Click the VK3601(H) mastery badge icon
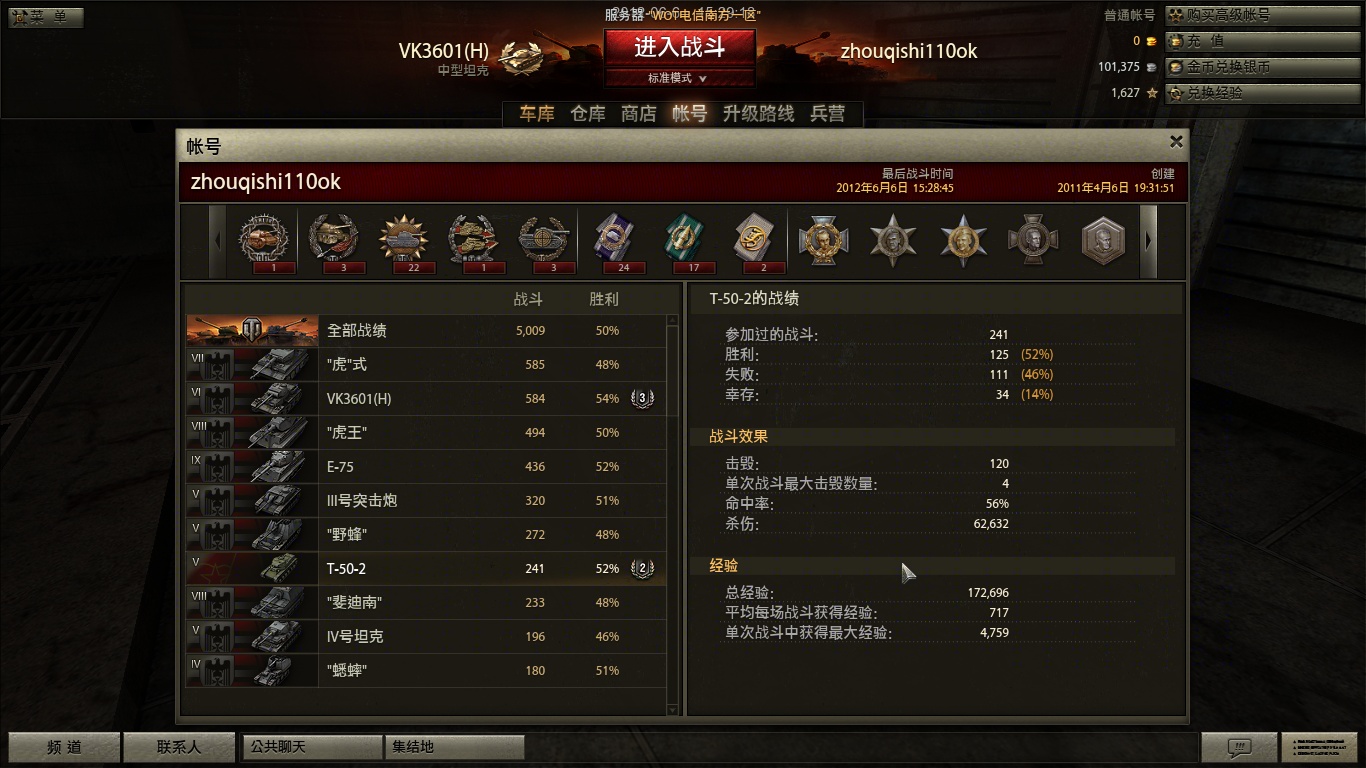1366x768 pixels. tap(642, 398)
